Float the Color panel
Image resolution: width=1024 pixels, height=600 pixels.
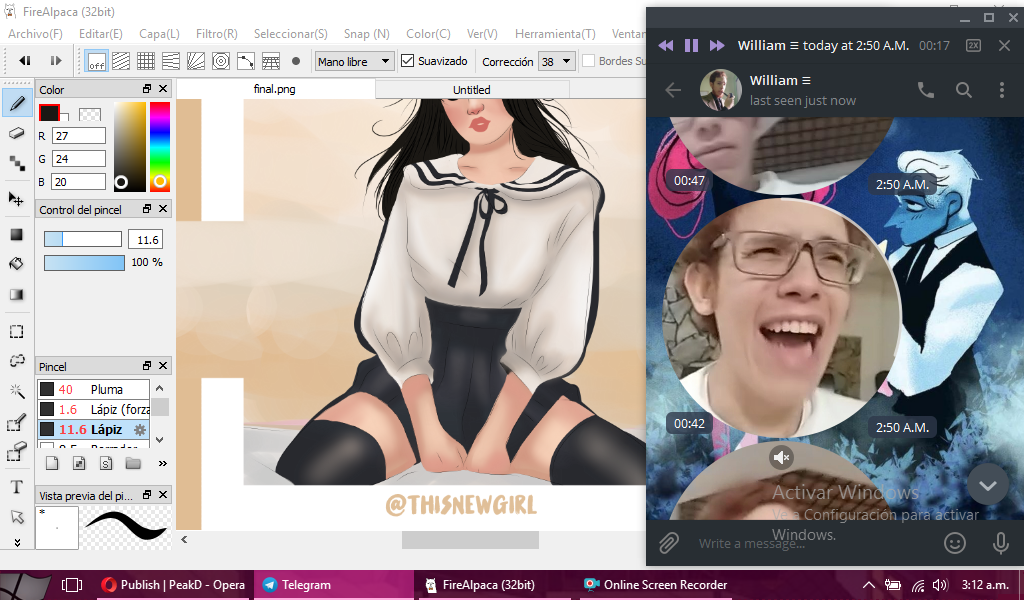tap(147, 89)
